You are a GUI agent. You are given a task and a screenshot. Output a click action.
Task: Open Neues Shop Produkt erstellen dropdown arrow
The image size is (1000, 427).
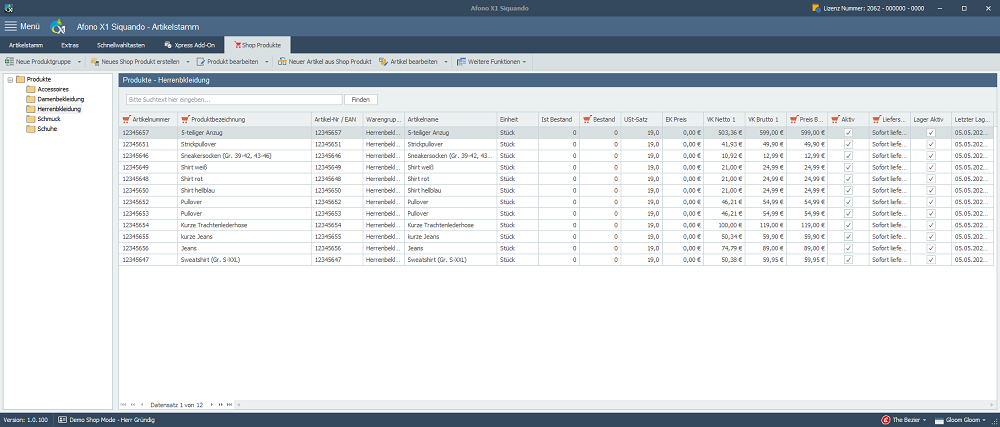coord(188,62)
